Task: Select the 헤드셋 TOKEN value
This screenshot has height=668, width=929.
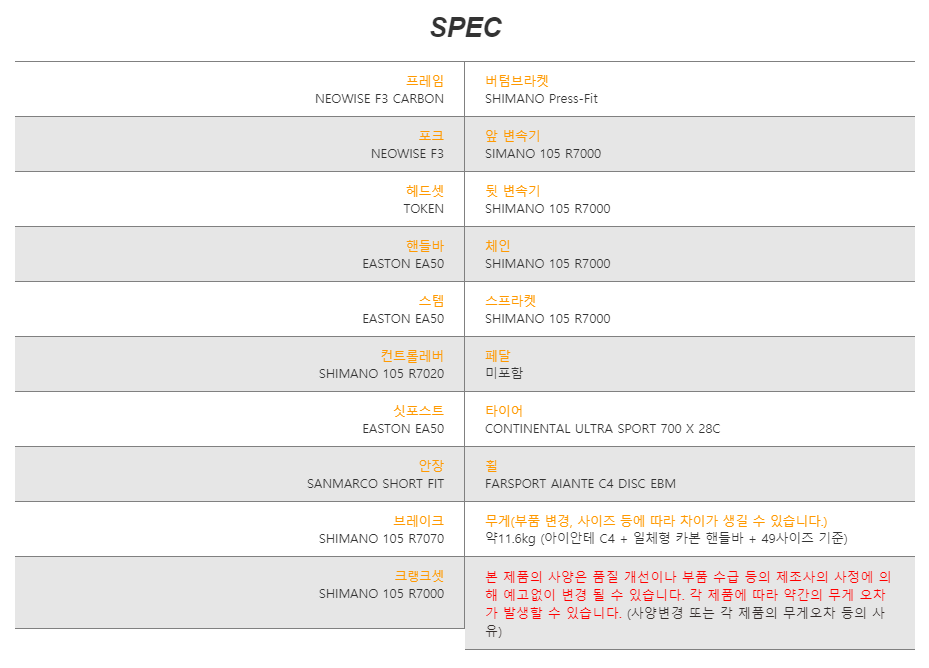Action: (423, 209)
